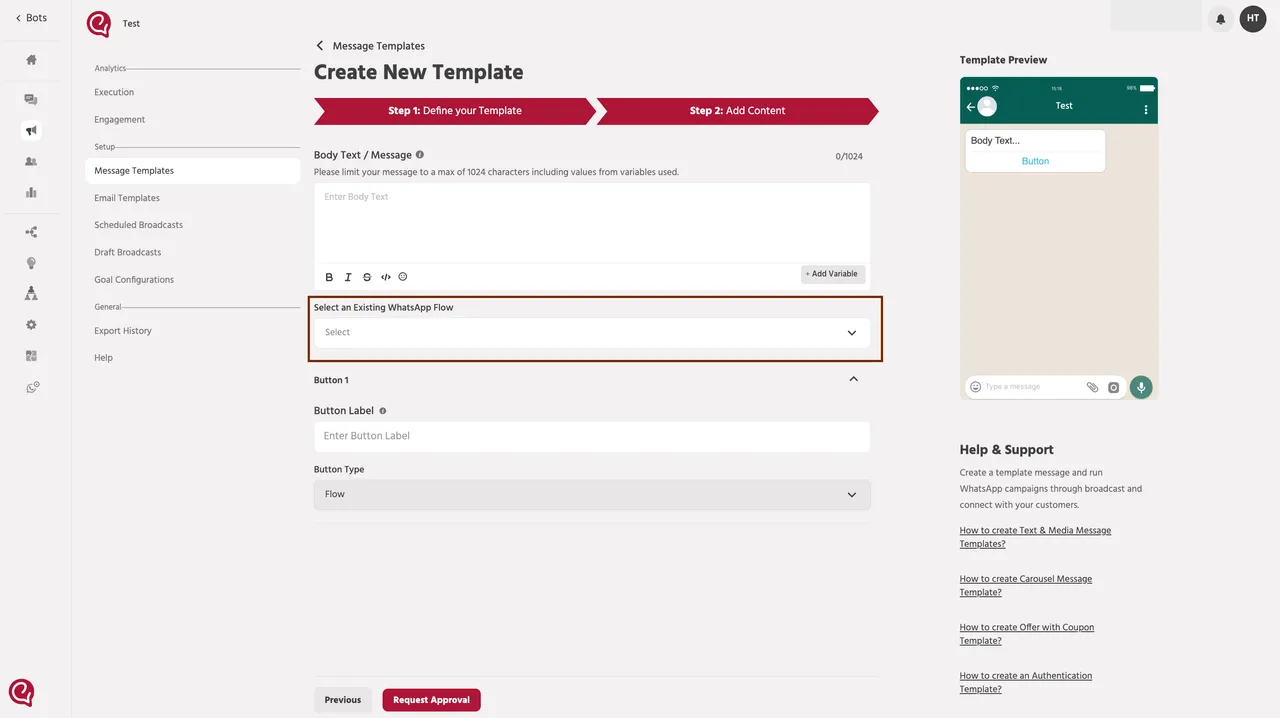1280x718 pixels.
Task: Open the conversations chat icon
Action: [31, 99]
